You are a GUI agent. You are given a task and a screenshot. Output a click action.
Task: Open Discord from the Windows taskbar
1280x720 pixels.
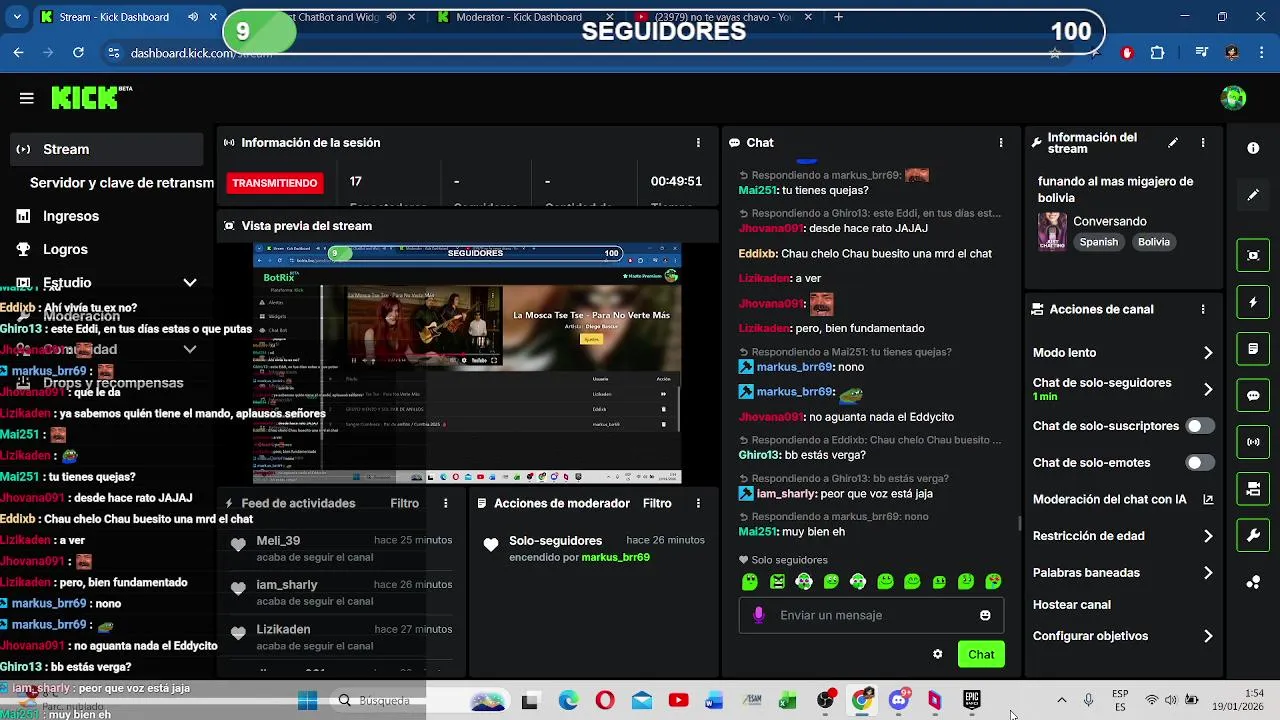[898, 700]
